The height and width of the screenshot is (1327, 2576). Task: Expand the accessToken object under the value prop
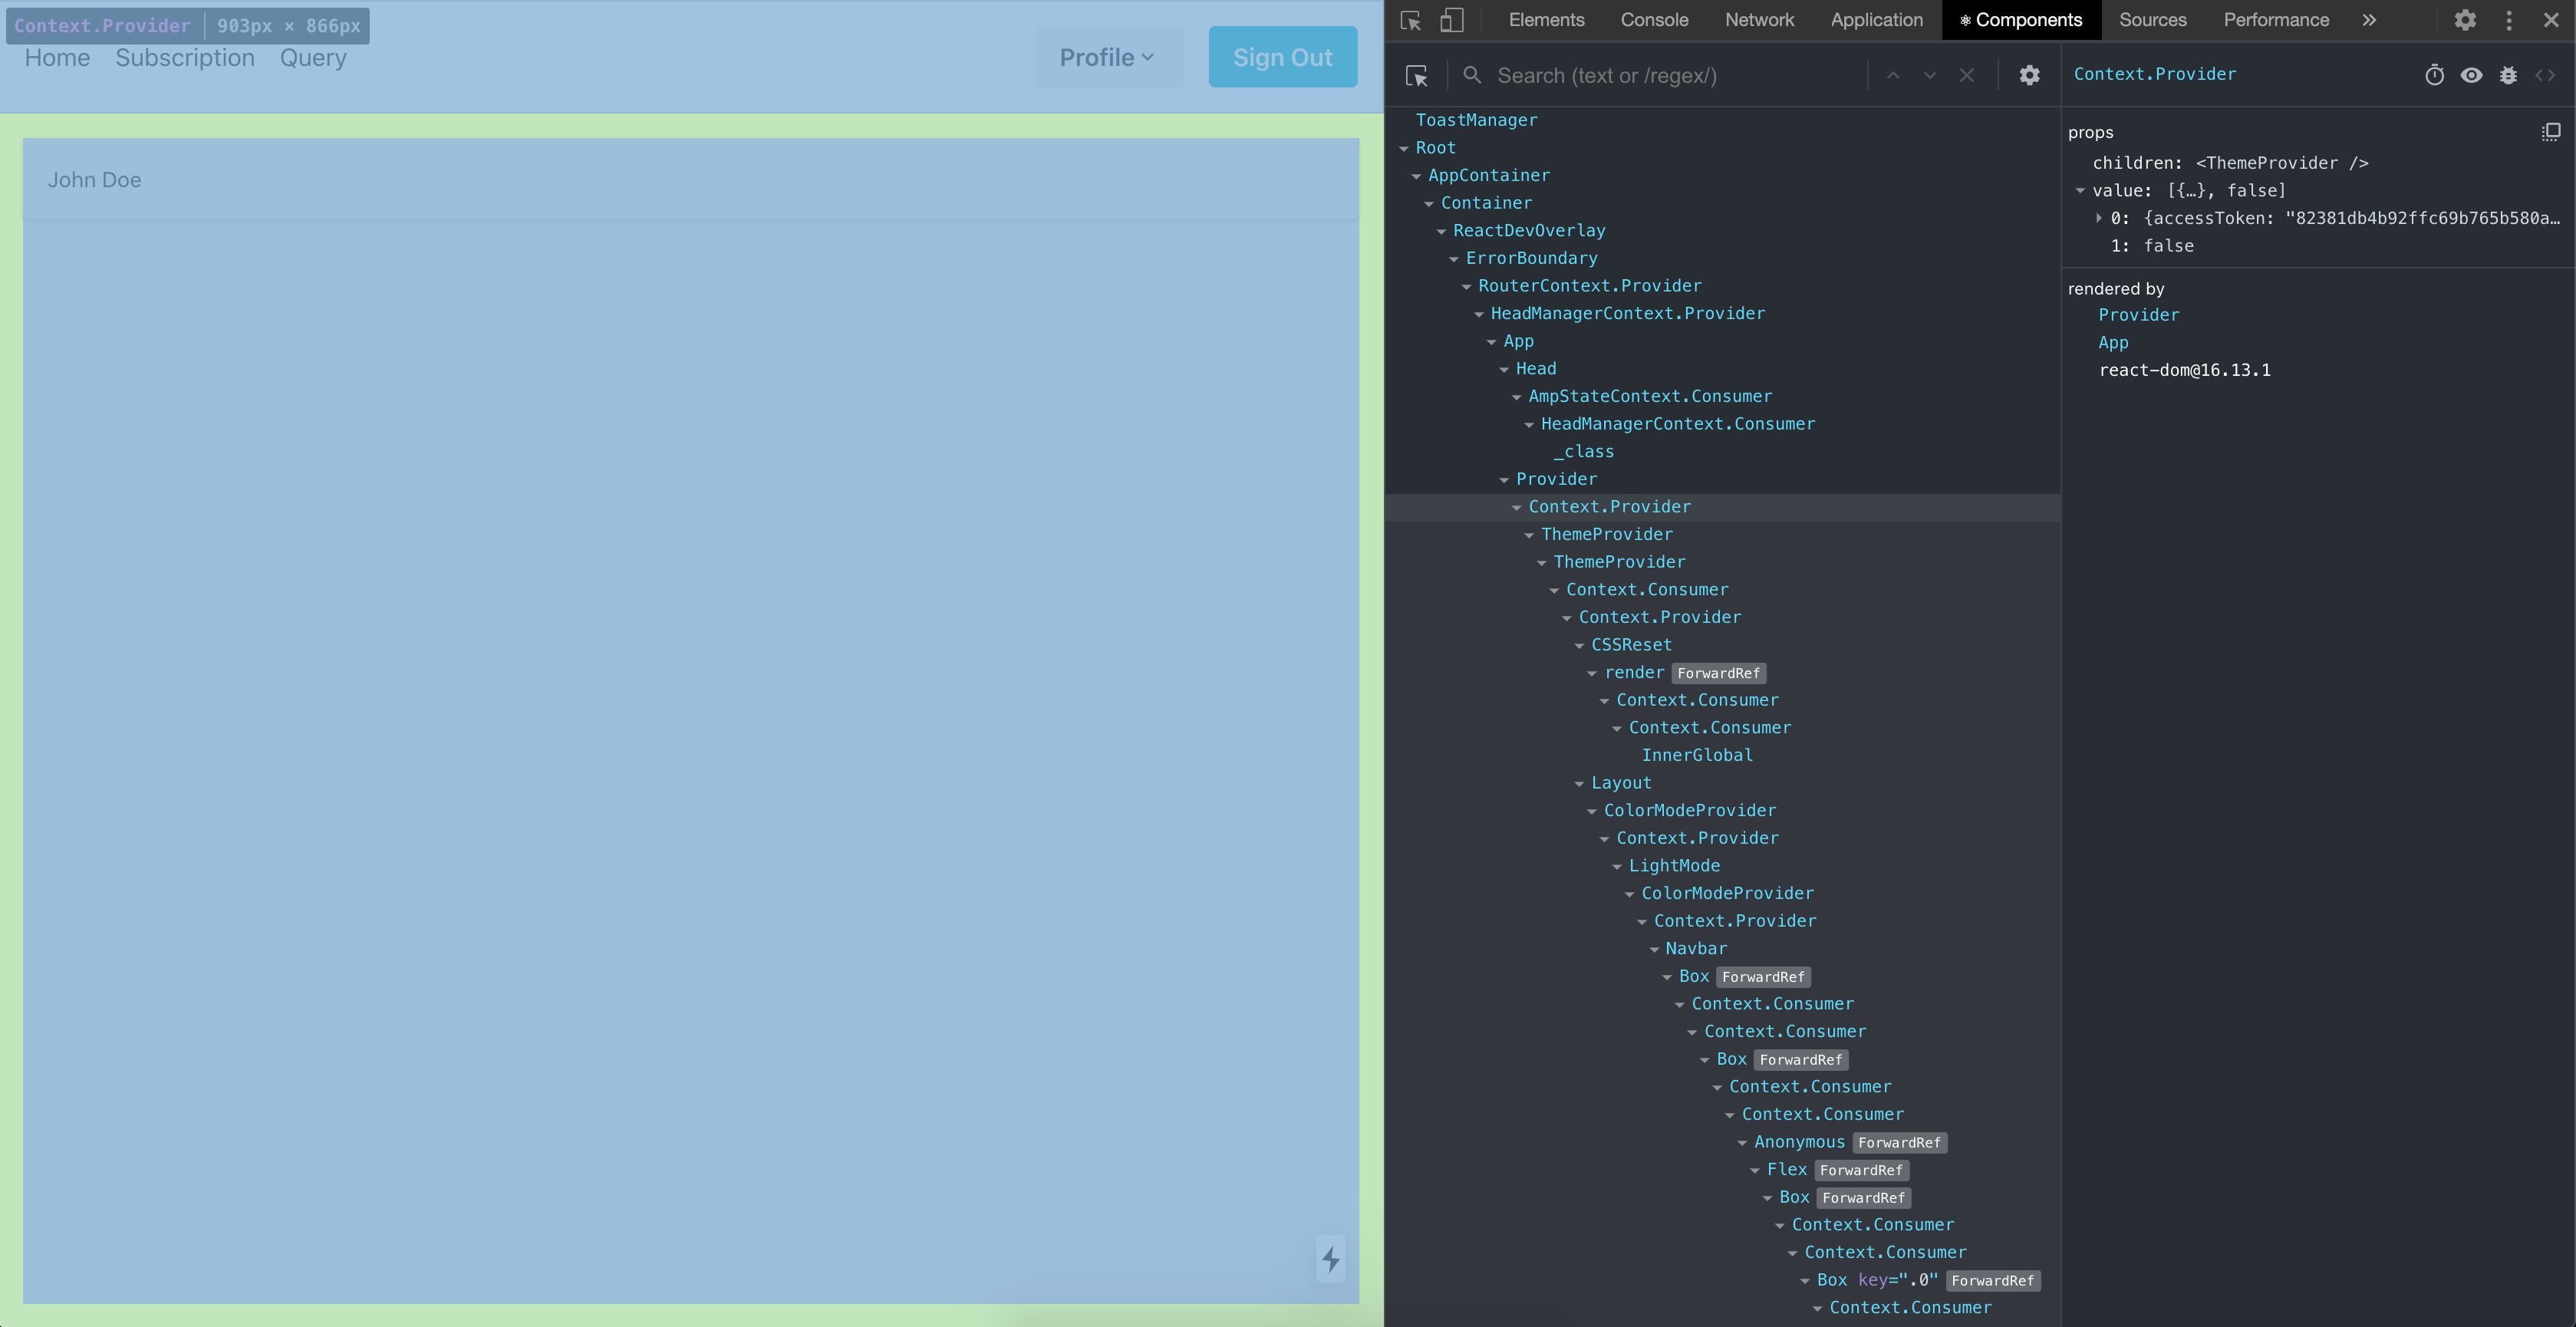2098,217
